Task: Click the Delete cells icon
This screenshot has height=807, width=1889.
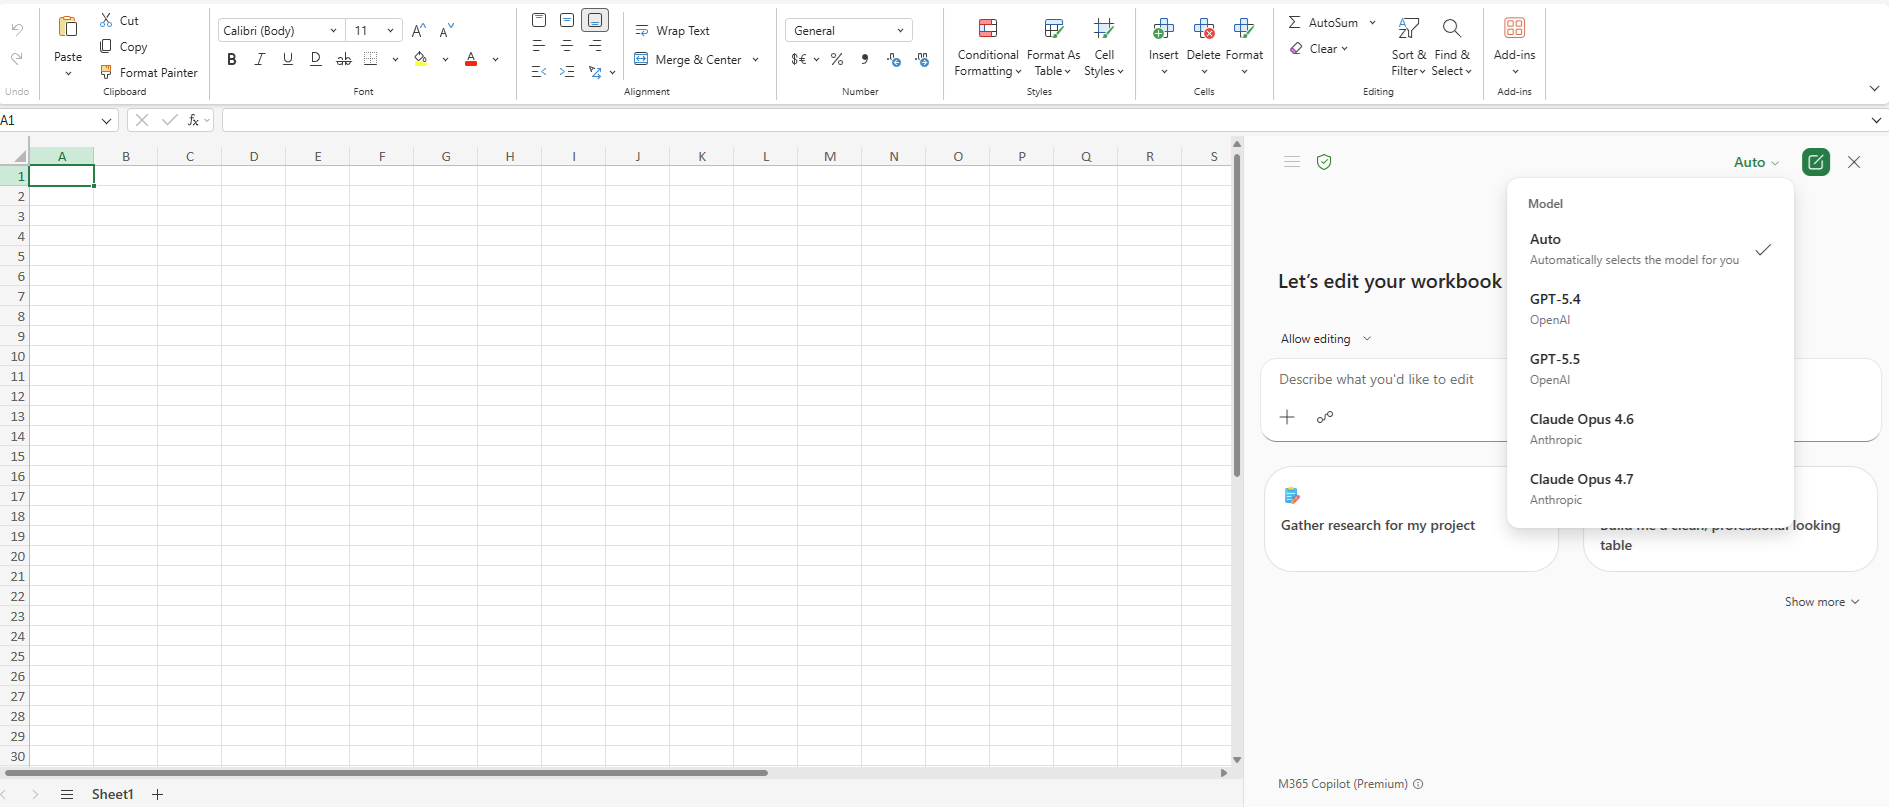Action: pos(1204,29)
